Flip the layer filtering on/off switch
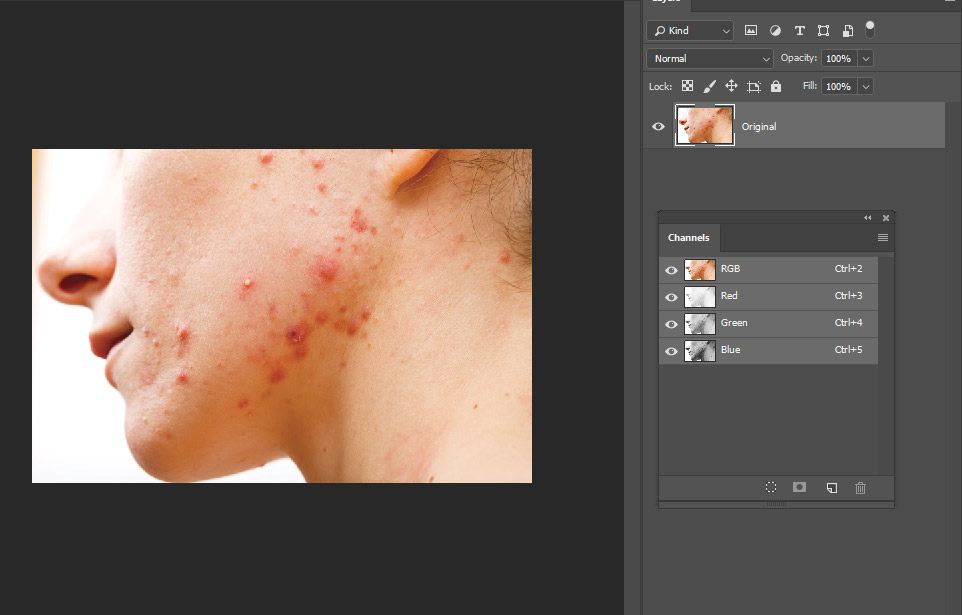The height and width of the screenshot is (615, 962). point(869,30)
